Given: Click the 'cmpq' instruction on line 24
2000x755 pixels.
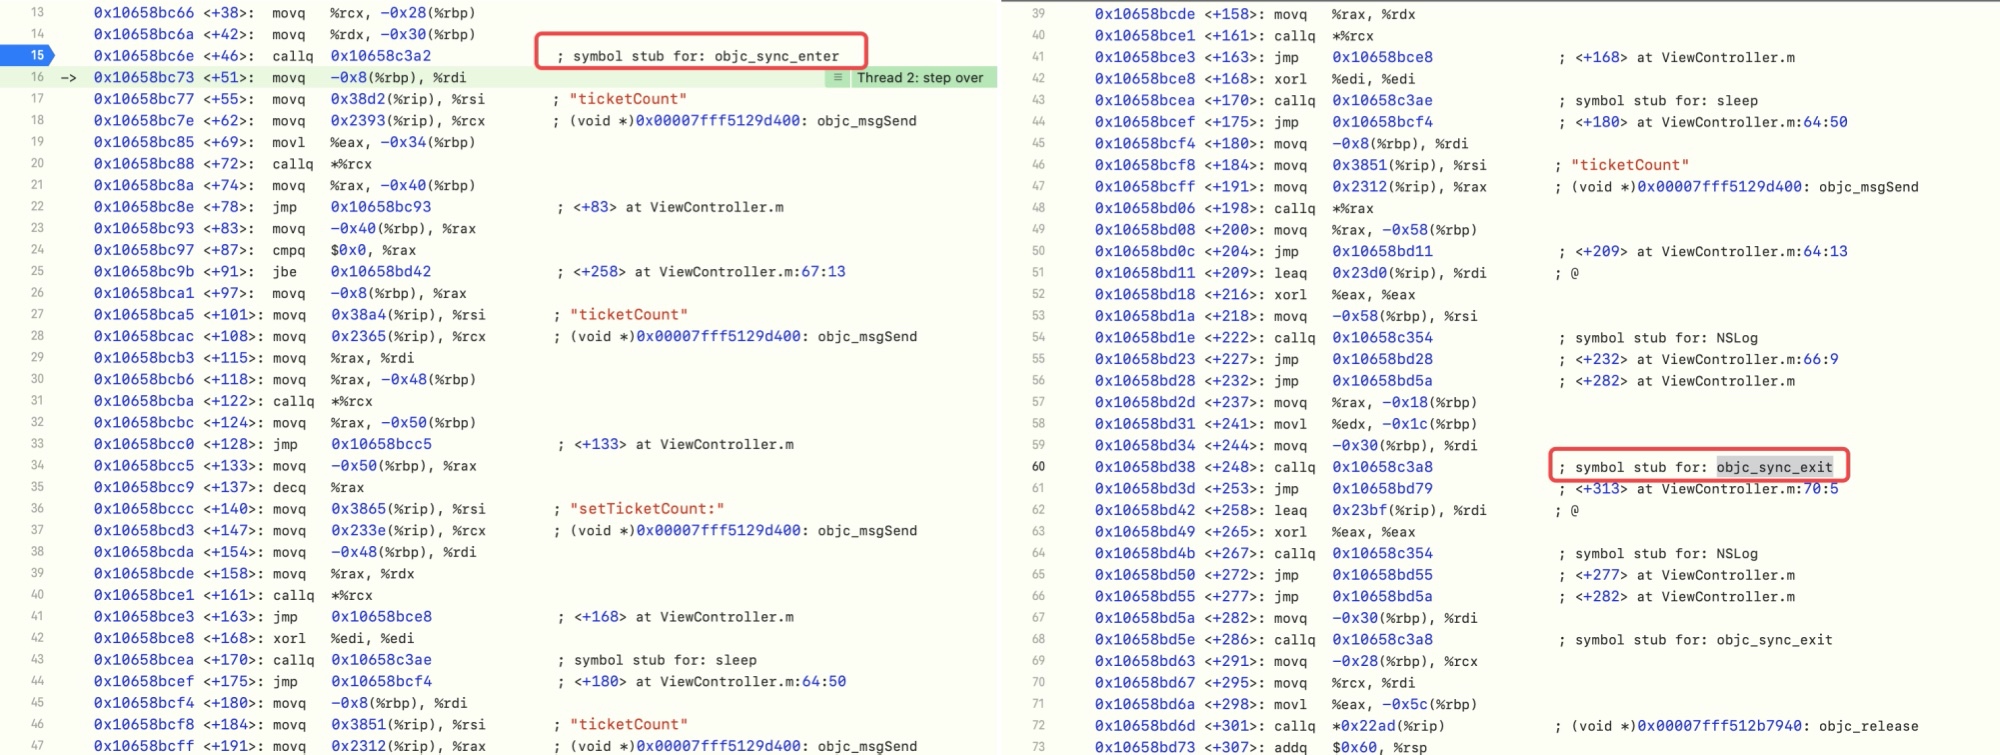Looking at the screenshot, I should click(x=289, y=250).
